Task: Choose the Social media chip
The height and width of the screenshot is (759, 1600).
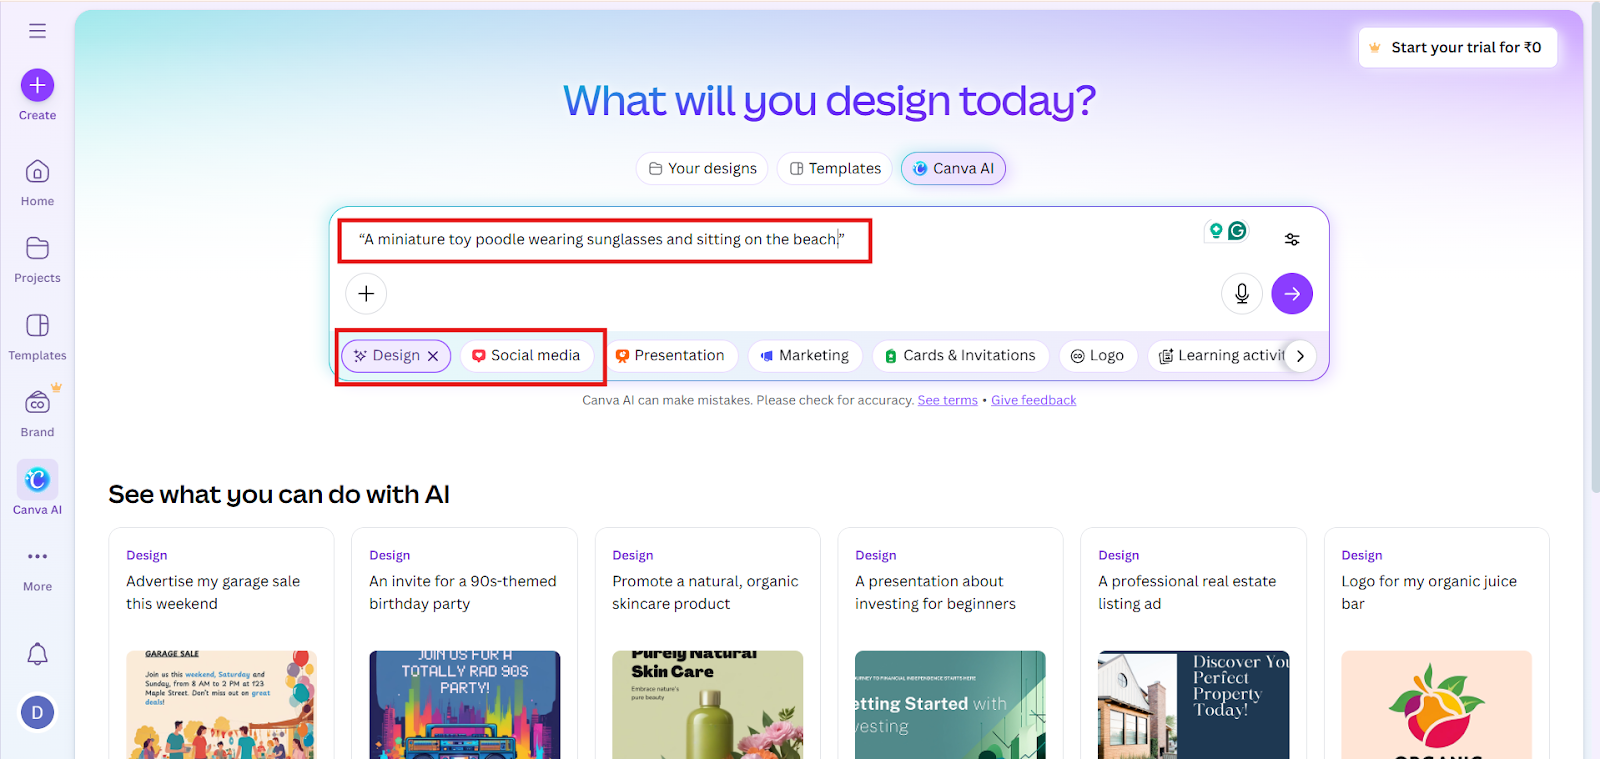Action: pos(526,356)
